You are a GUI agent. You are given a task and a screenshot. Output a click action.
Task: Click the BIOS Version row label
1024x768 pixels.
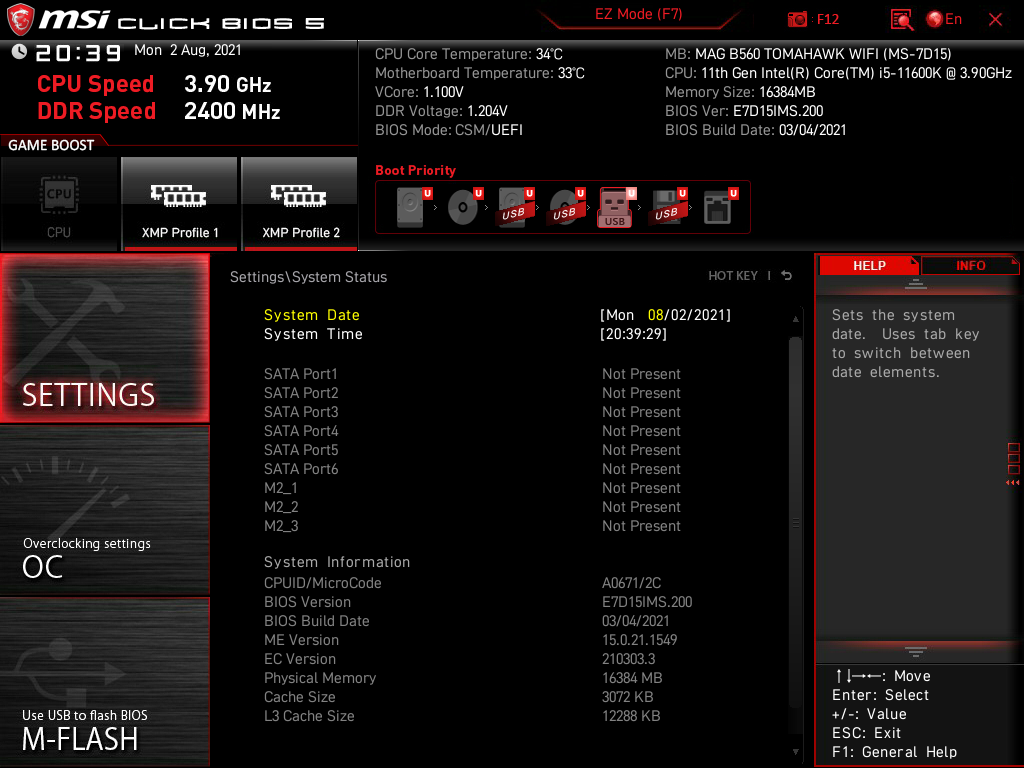(308, 602)
